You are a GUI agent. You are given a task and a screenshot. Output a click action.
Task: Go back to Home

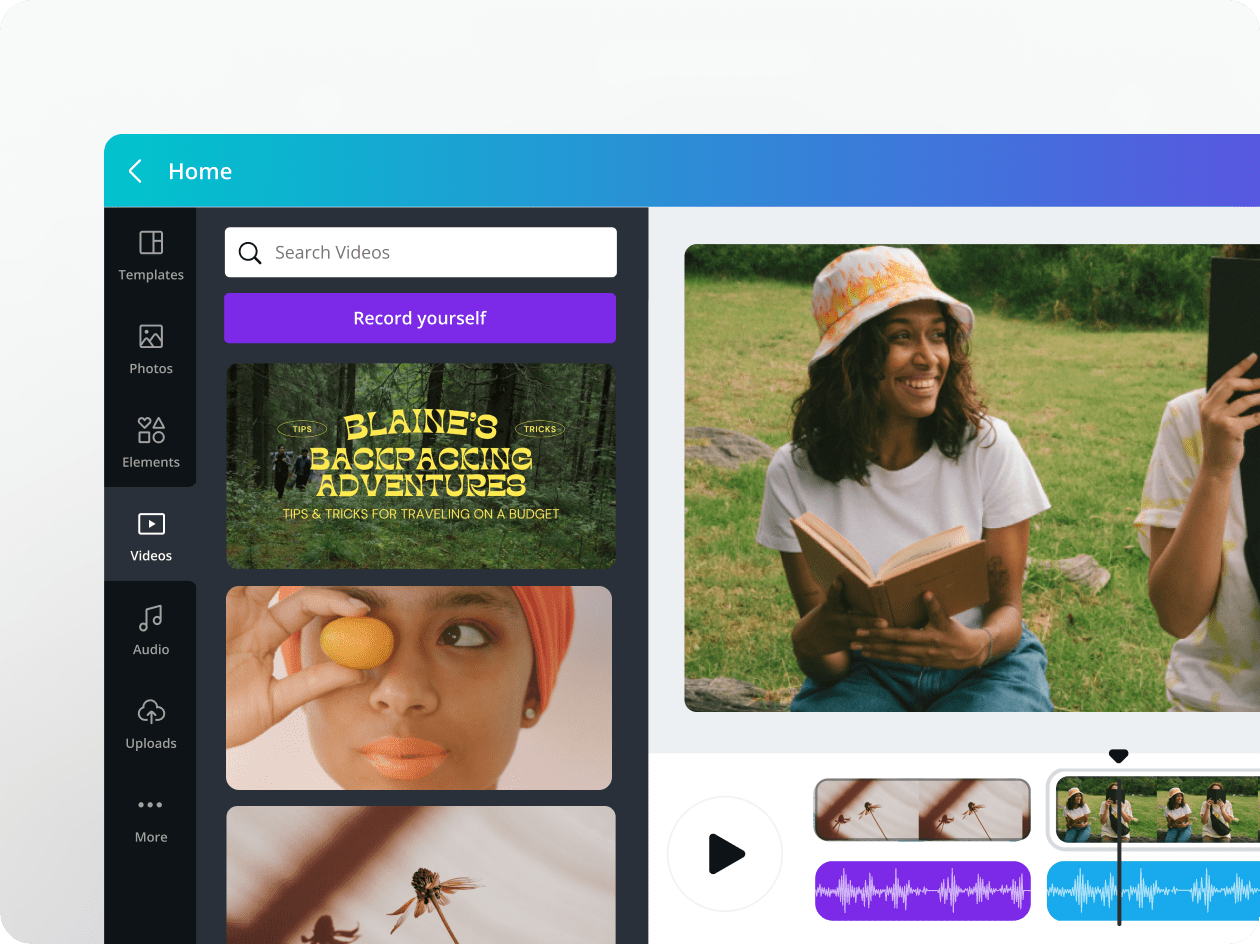click(200, 170)
